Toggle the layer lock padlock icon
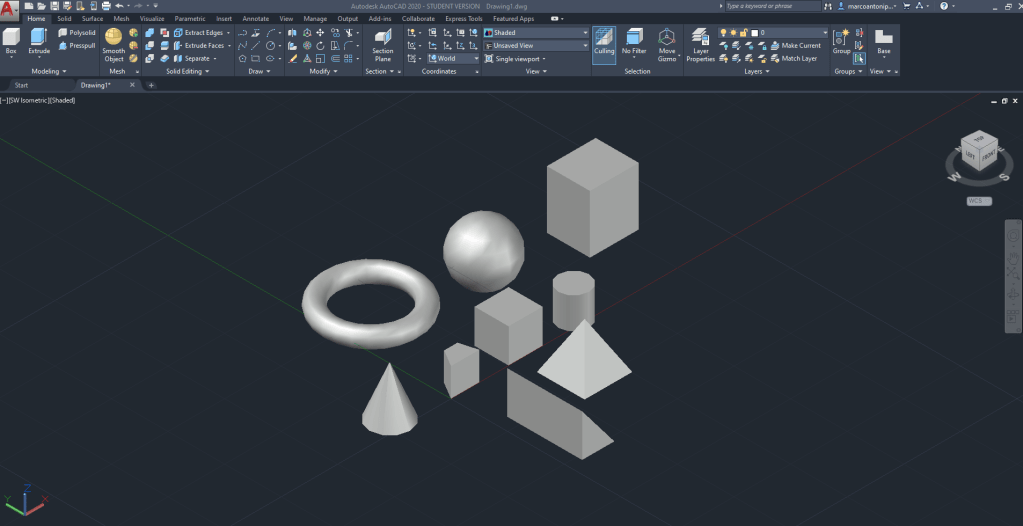The width and height of the screenshot is (1023, 526). [742, 32]
